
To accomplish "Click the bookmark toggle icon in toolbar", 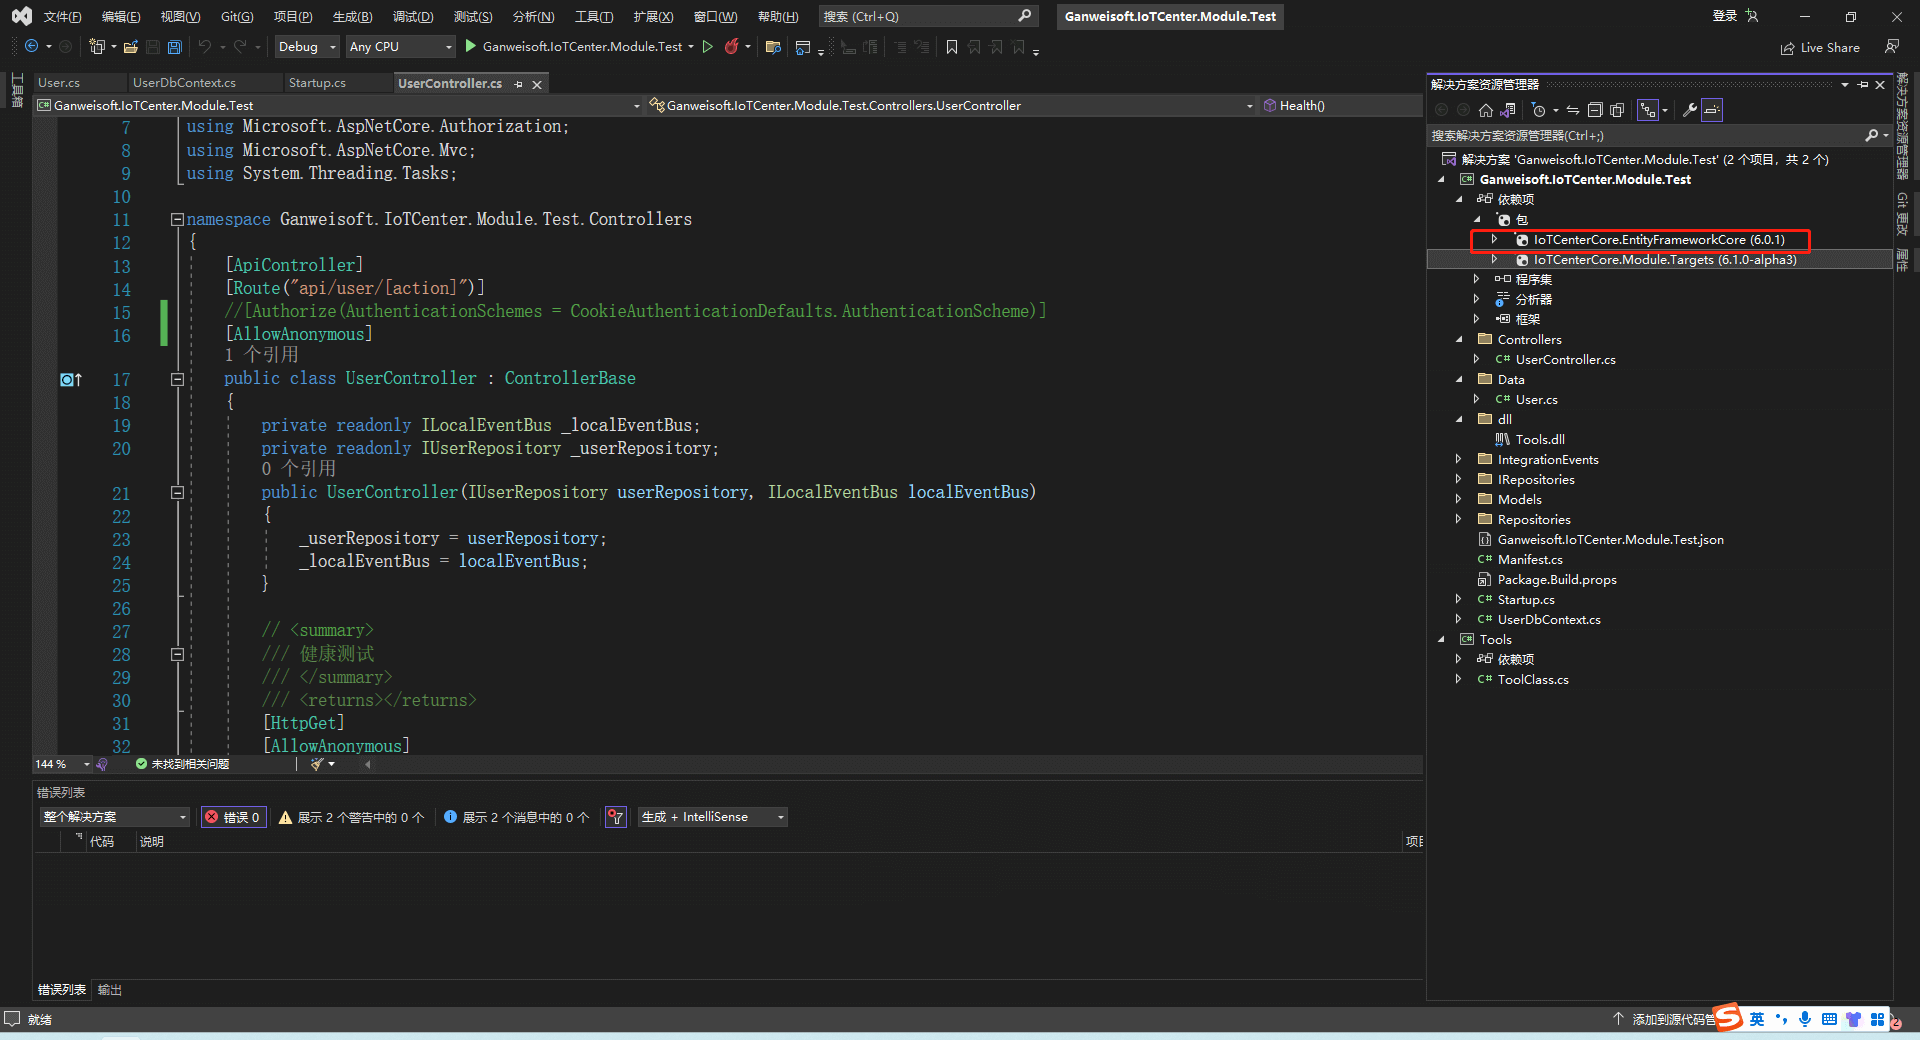I will 951,47.
